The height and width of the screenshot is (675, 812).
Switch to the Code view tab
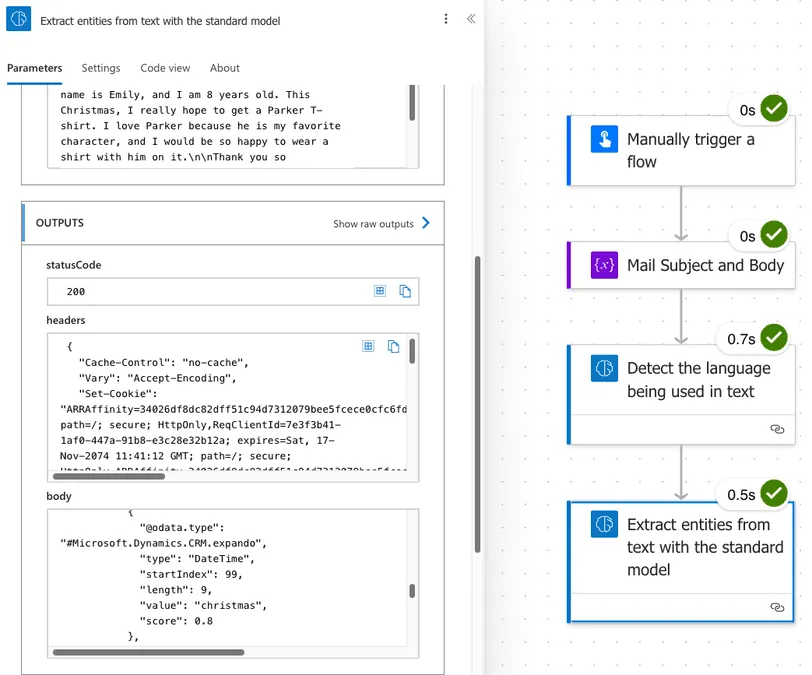point(165,68)
